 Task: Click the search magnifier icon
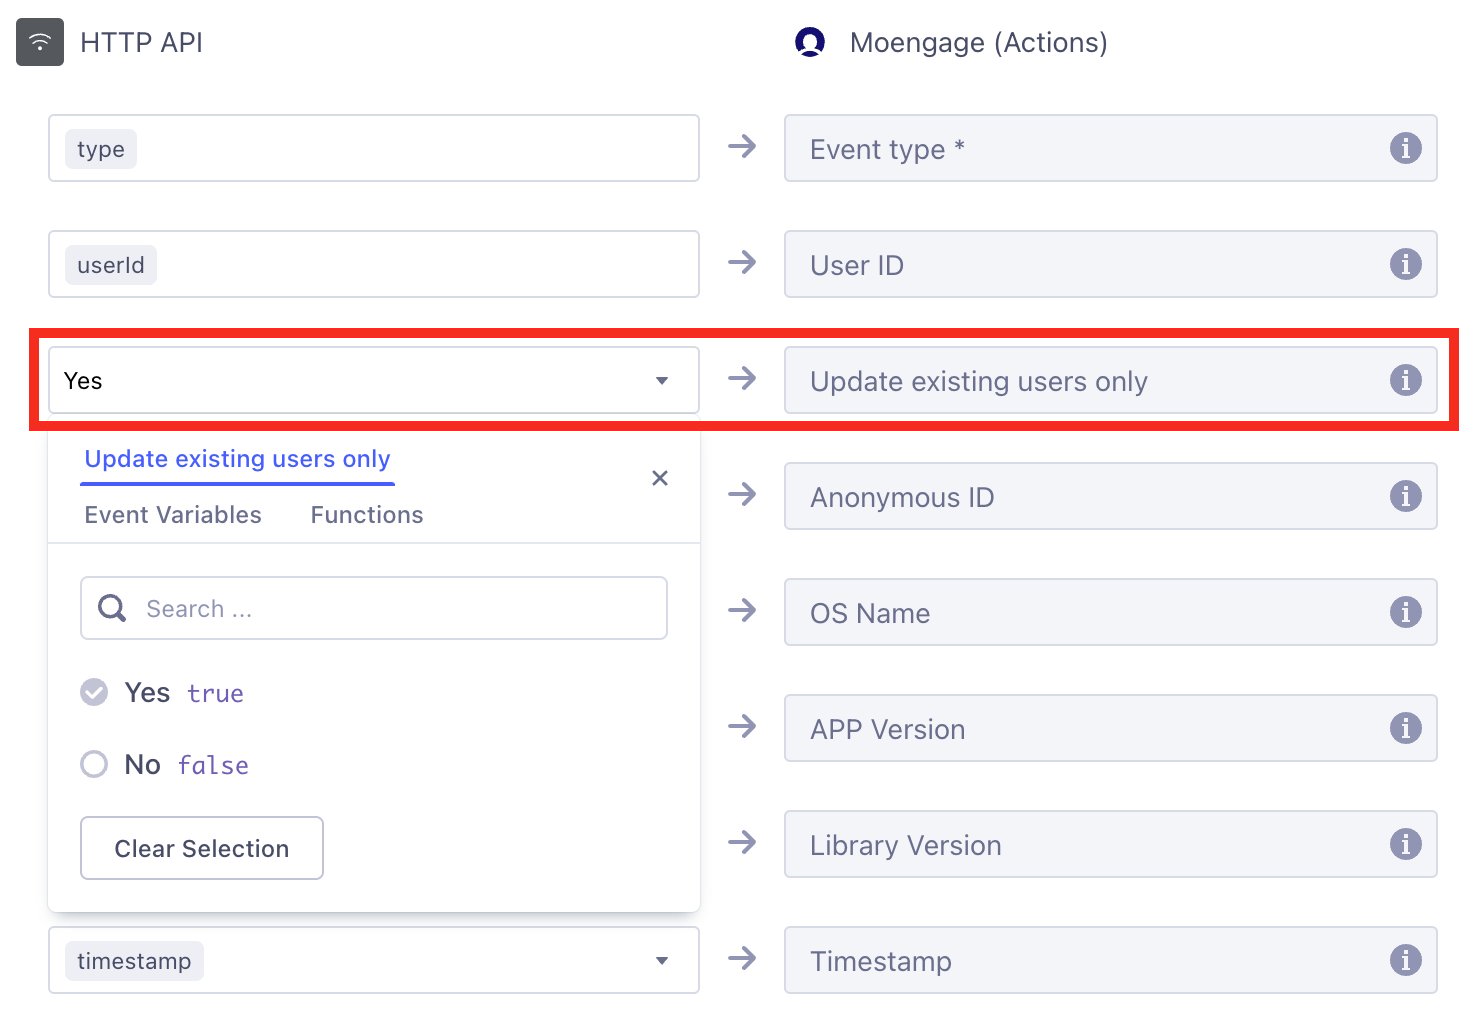coord(112,608)
